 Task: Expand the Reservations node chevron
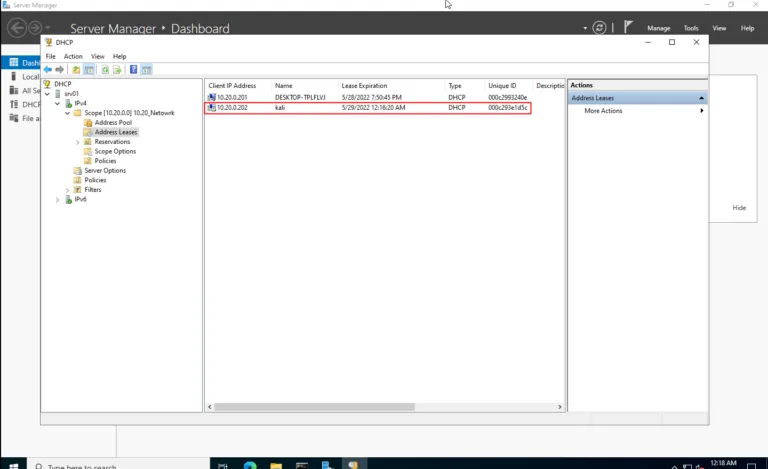click(x=77, y=142)
